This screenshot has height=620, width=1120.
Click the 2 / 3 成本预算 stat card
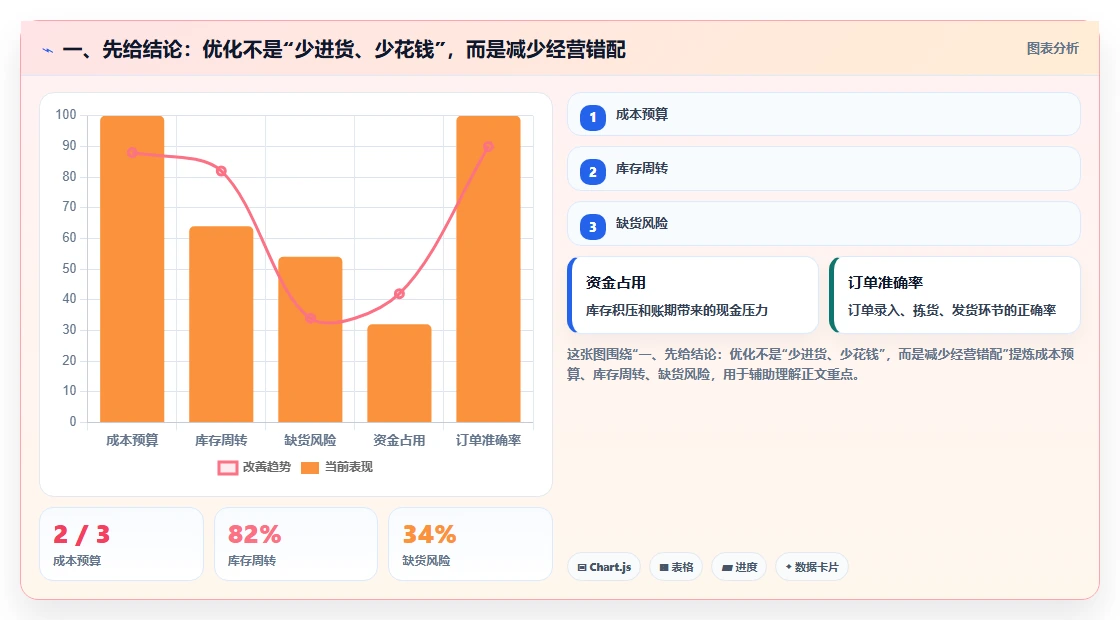pyautogui.click(x=121, y=544)
